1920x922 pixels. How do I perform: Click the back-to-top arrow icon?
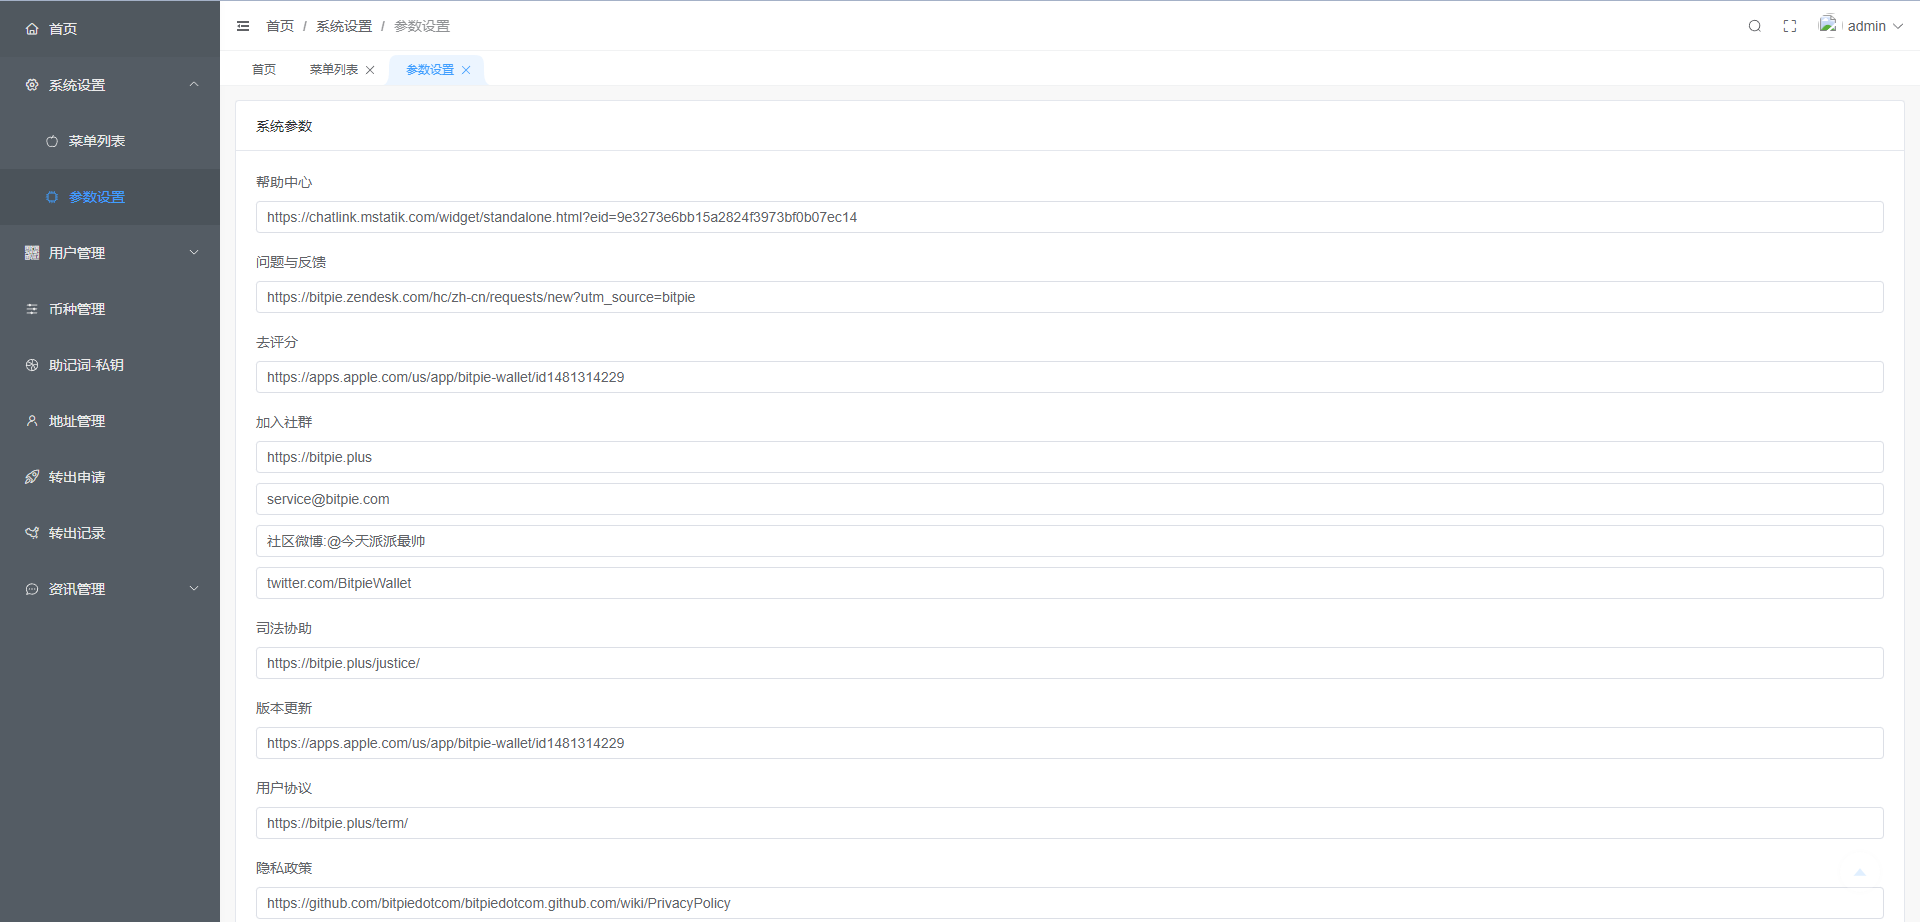tap(1860, 873)
